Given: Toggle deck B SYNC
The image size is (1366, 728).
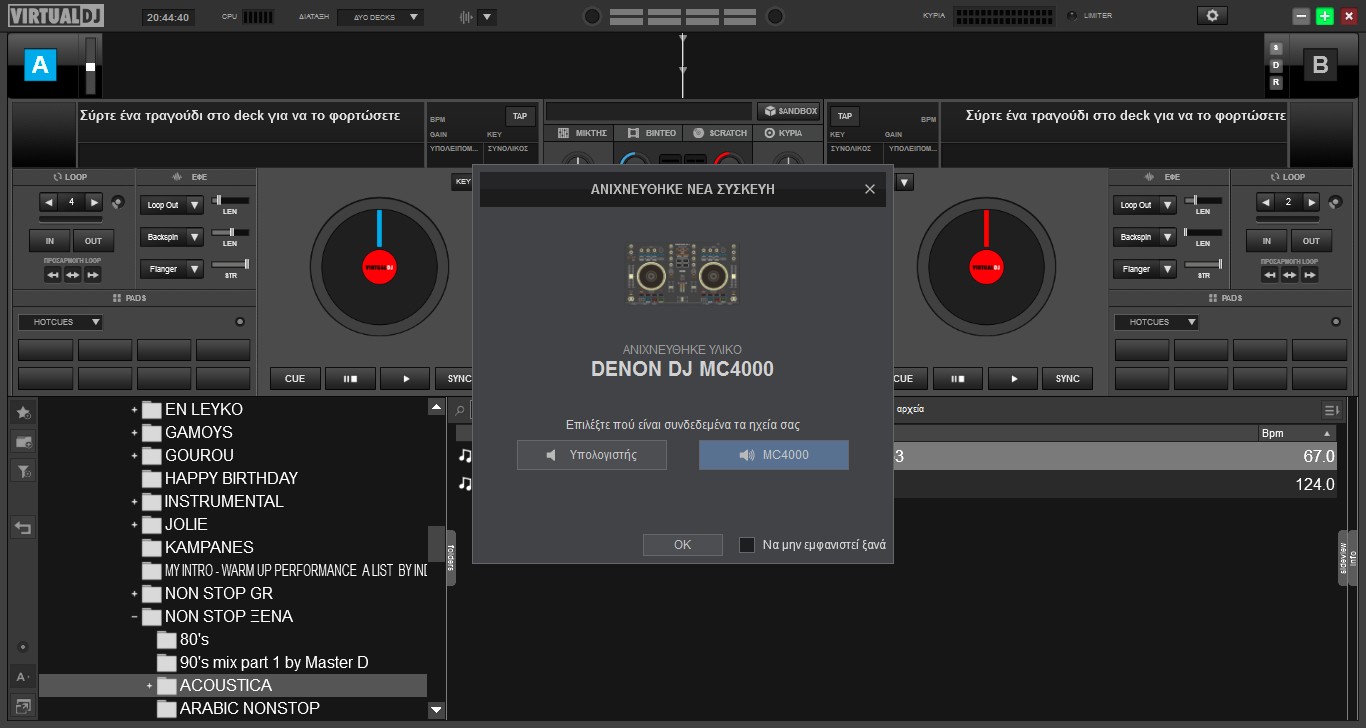Looking at the screenshot, I should click(1068, 379).
